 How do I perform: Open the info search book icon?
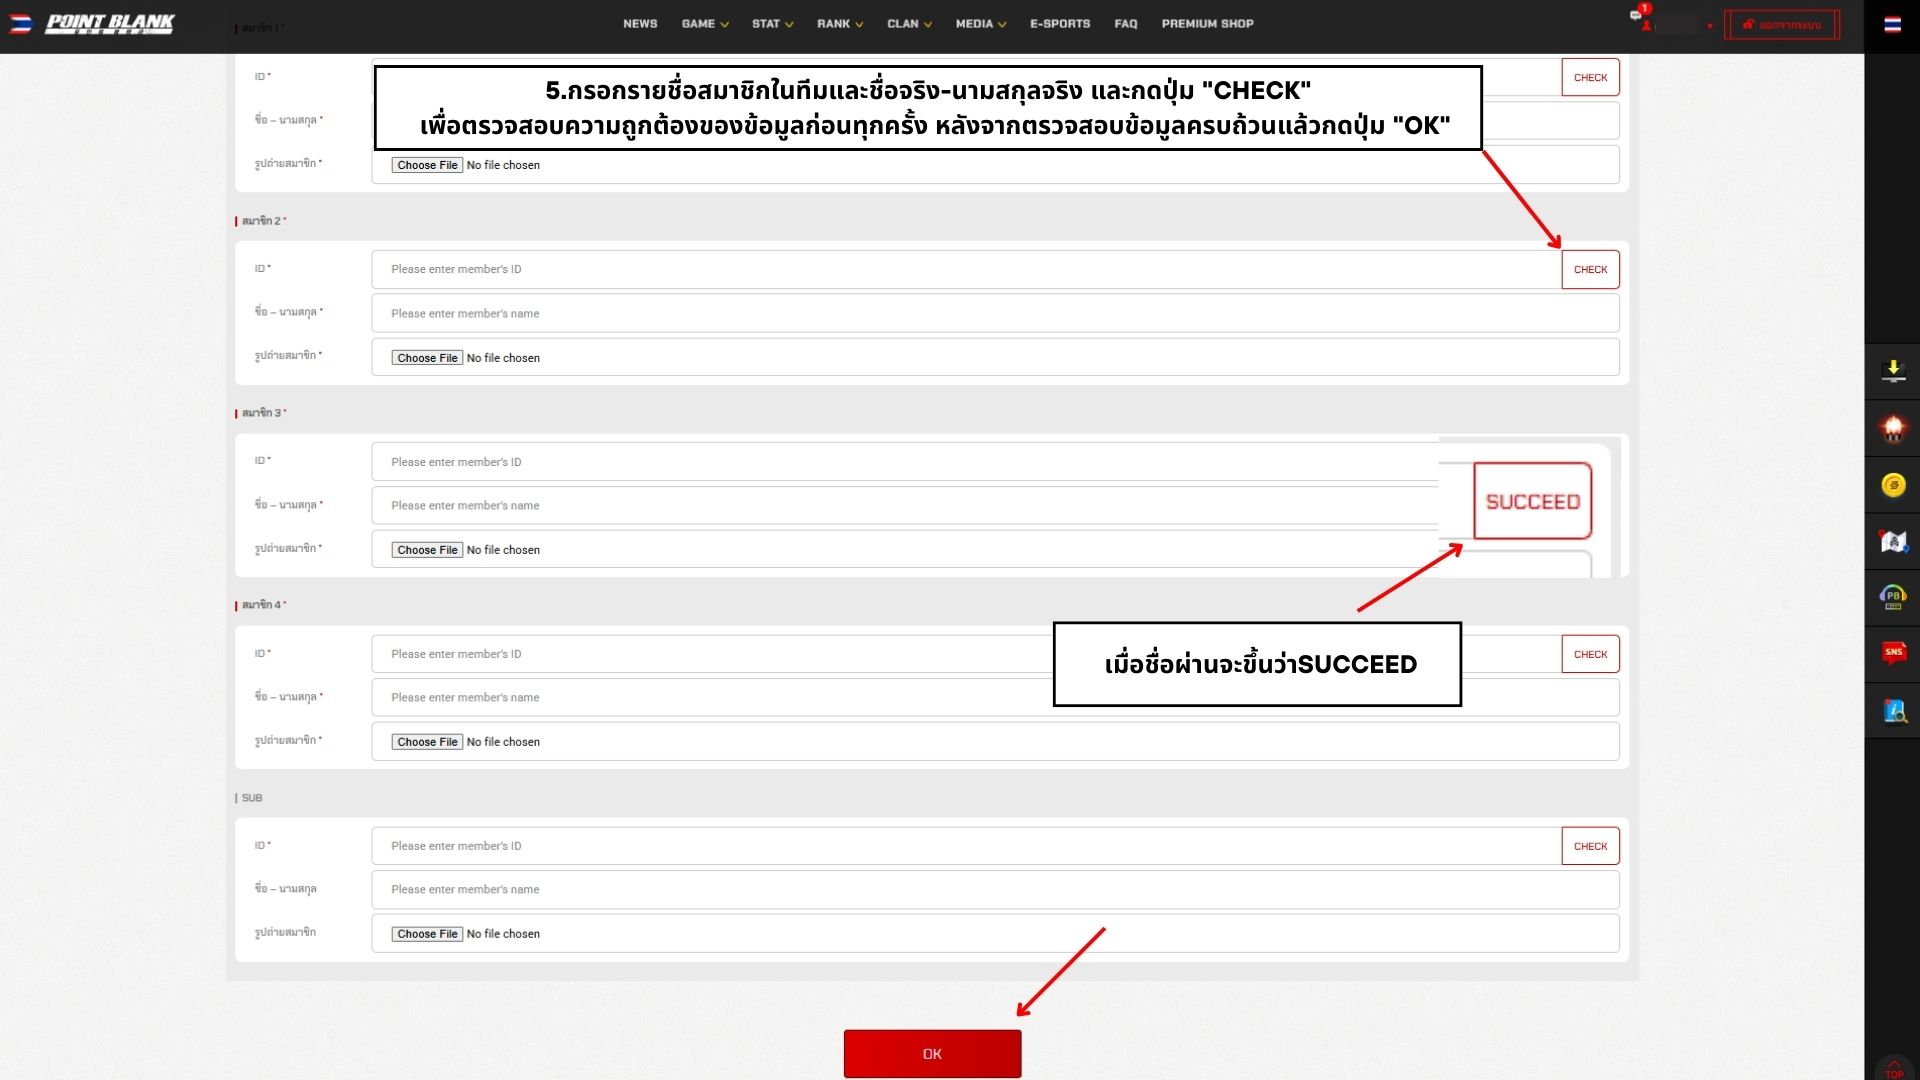coord(1893,711)
